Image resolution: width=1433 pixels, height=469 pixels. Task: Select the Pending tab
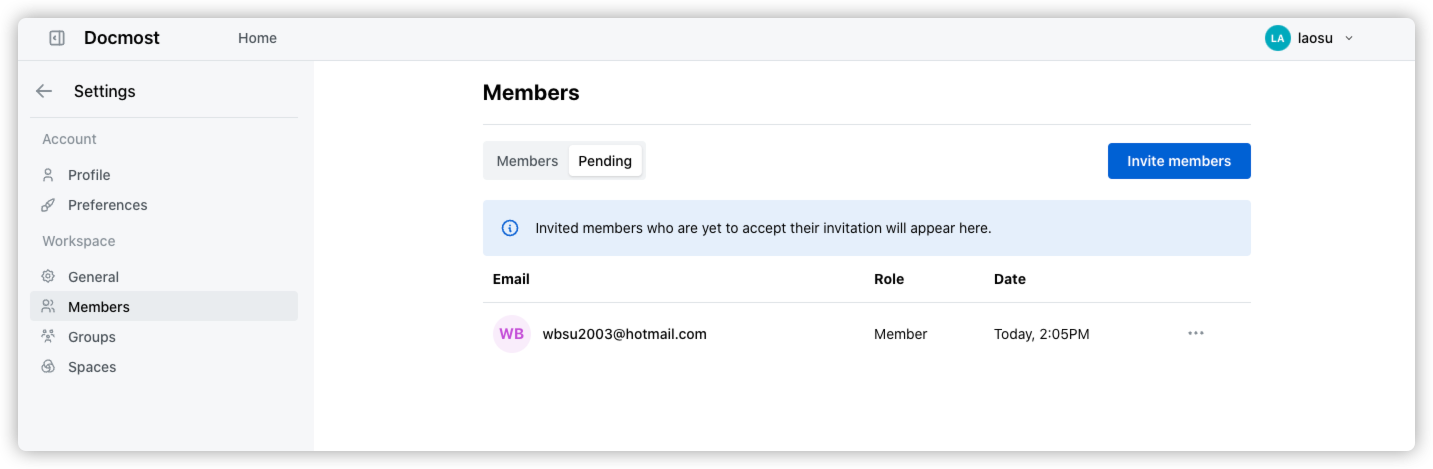pyautogui.click(x=605, y=161)
